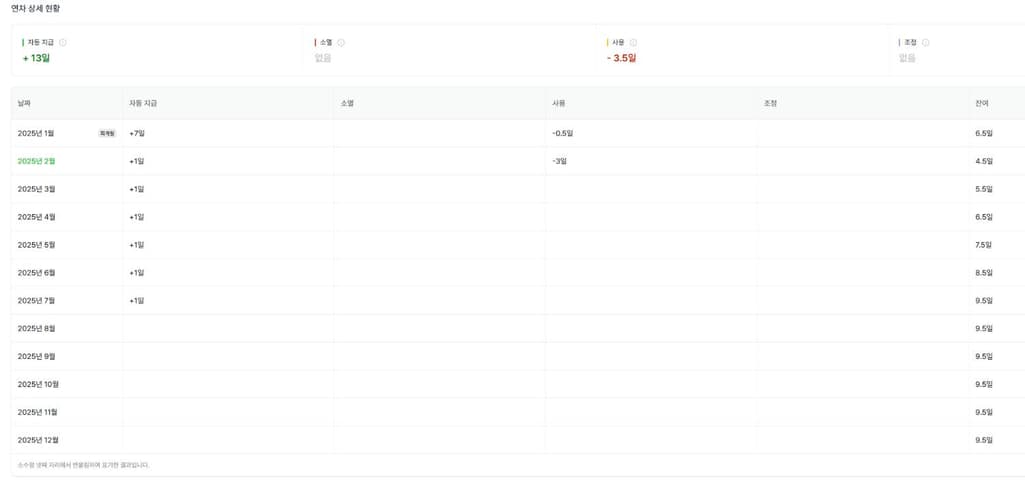Open the info icon beside 사용 summary
The height and width of the screenshot is (489, 1025).
tap(633, 42)
